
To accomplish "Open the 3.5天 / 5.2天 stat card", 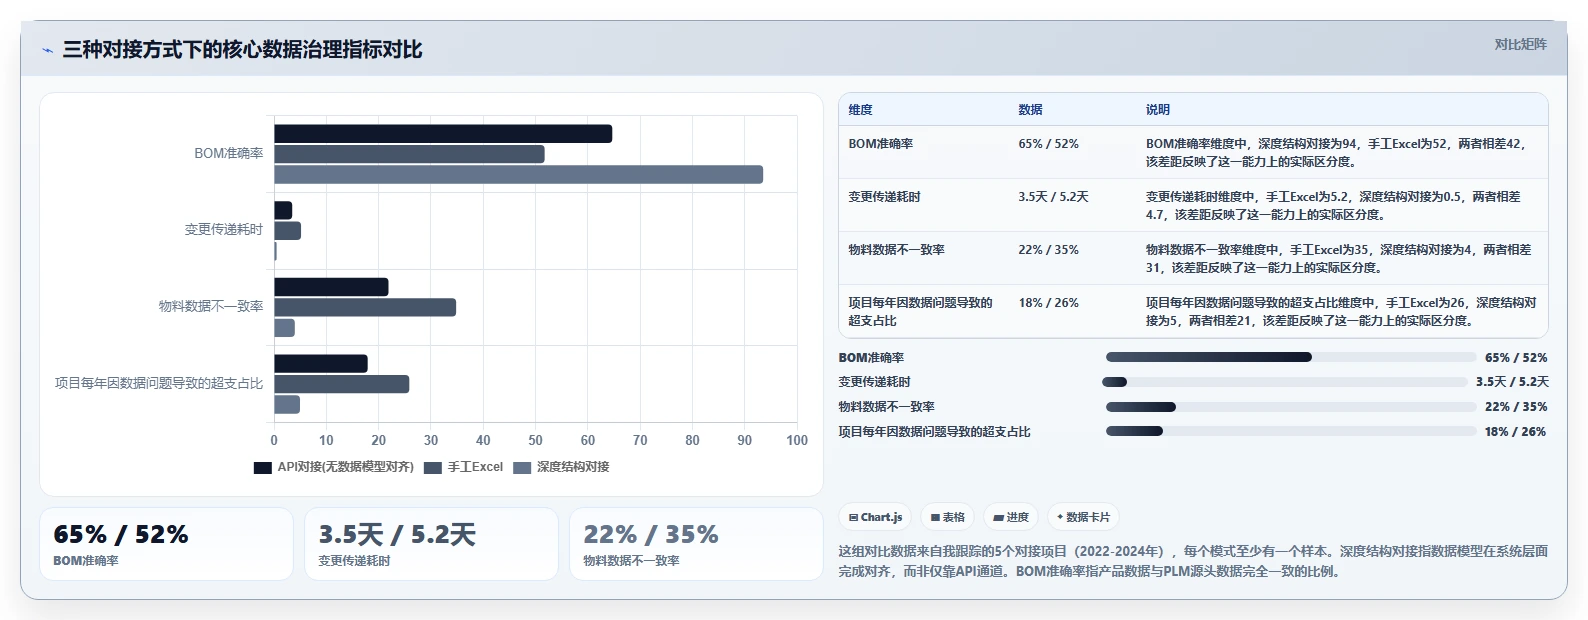I will tap(431, 544).
